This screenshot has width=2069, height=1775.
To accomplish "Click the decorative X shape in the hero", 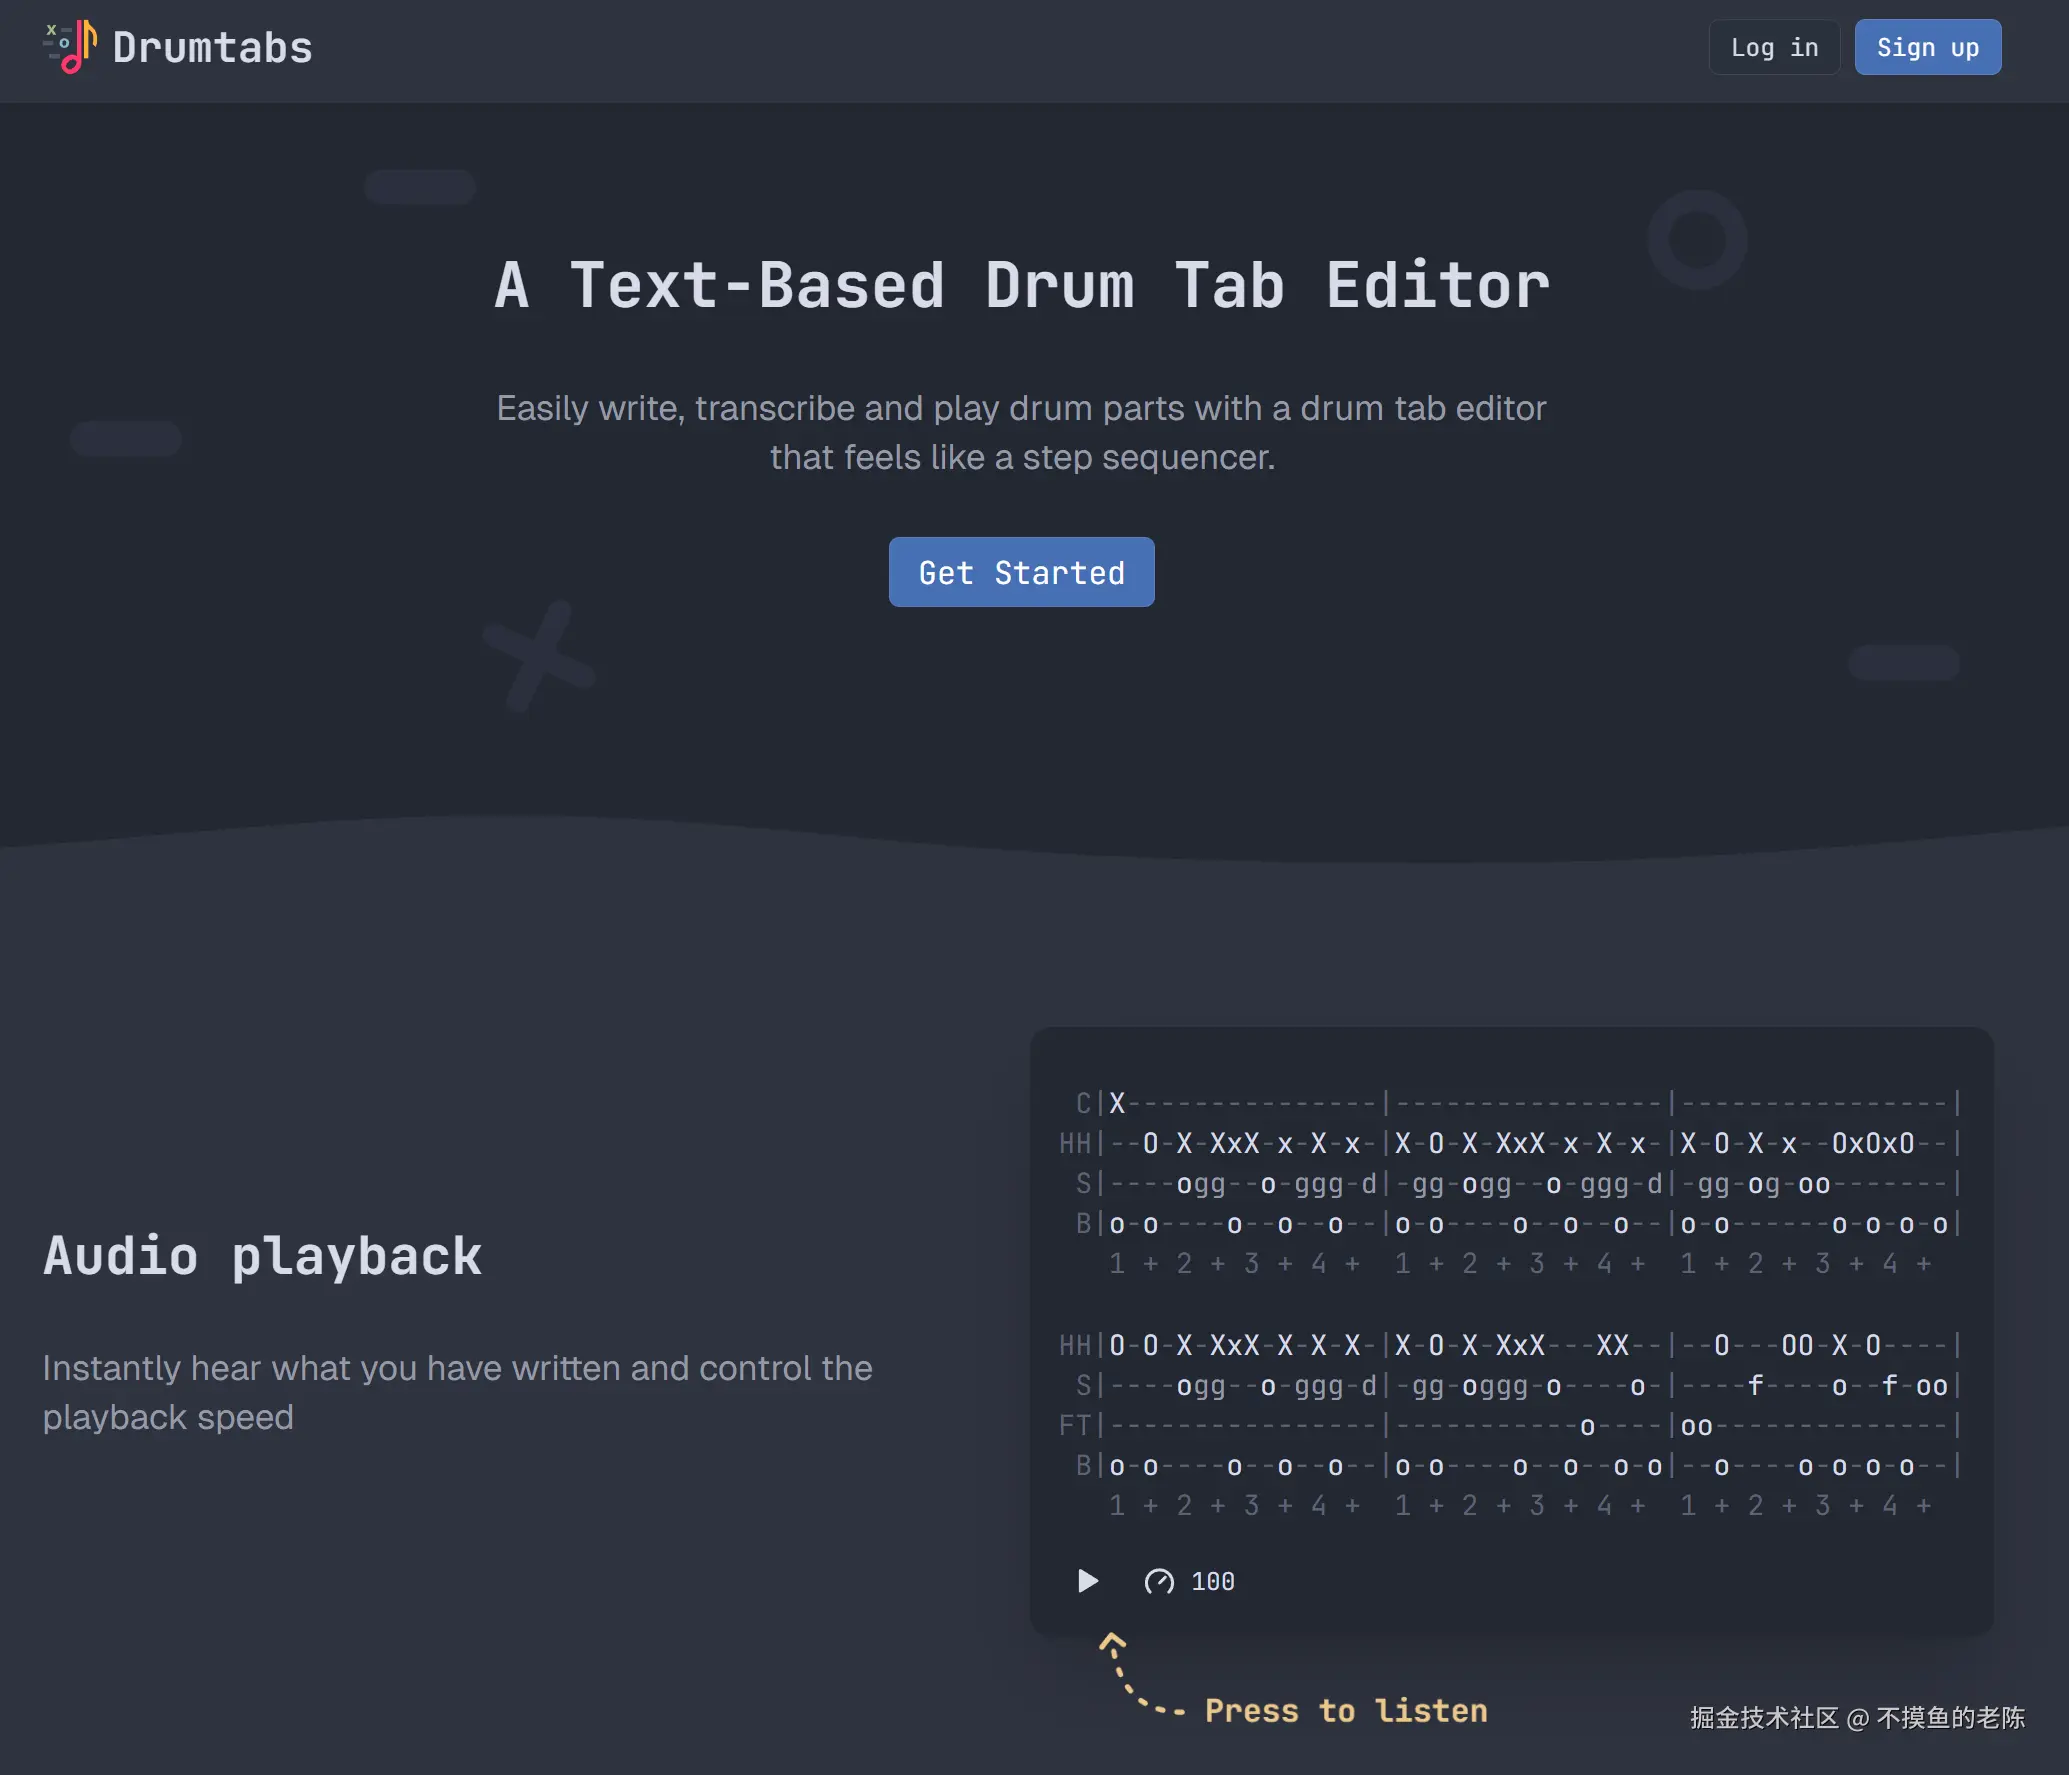I will pos(539,656).
